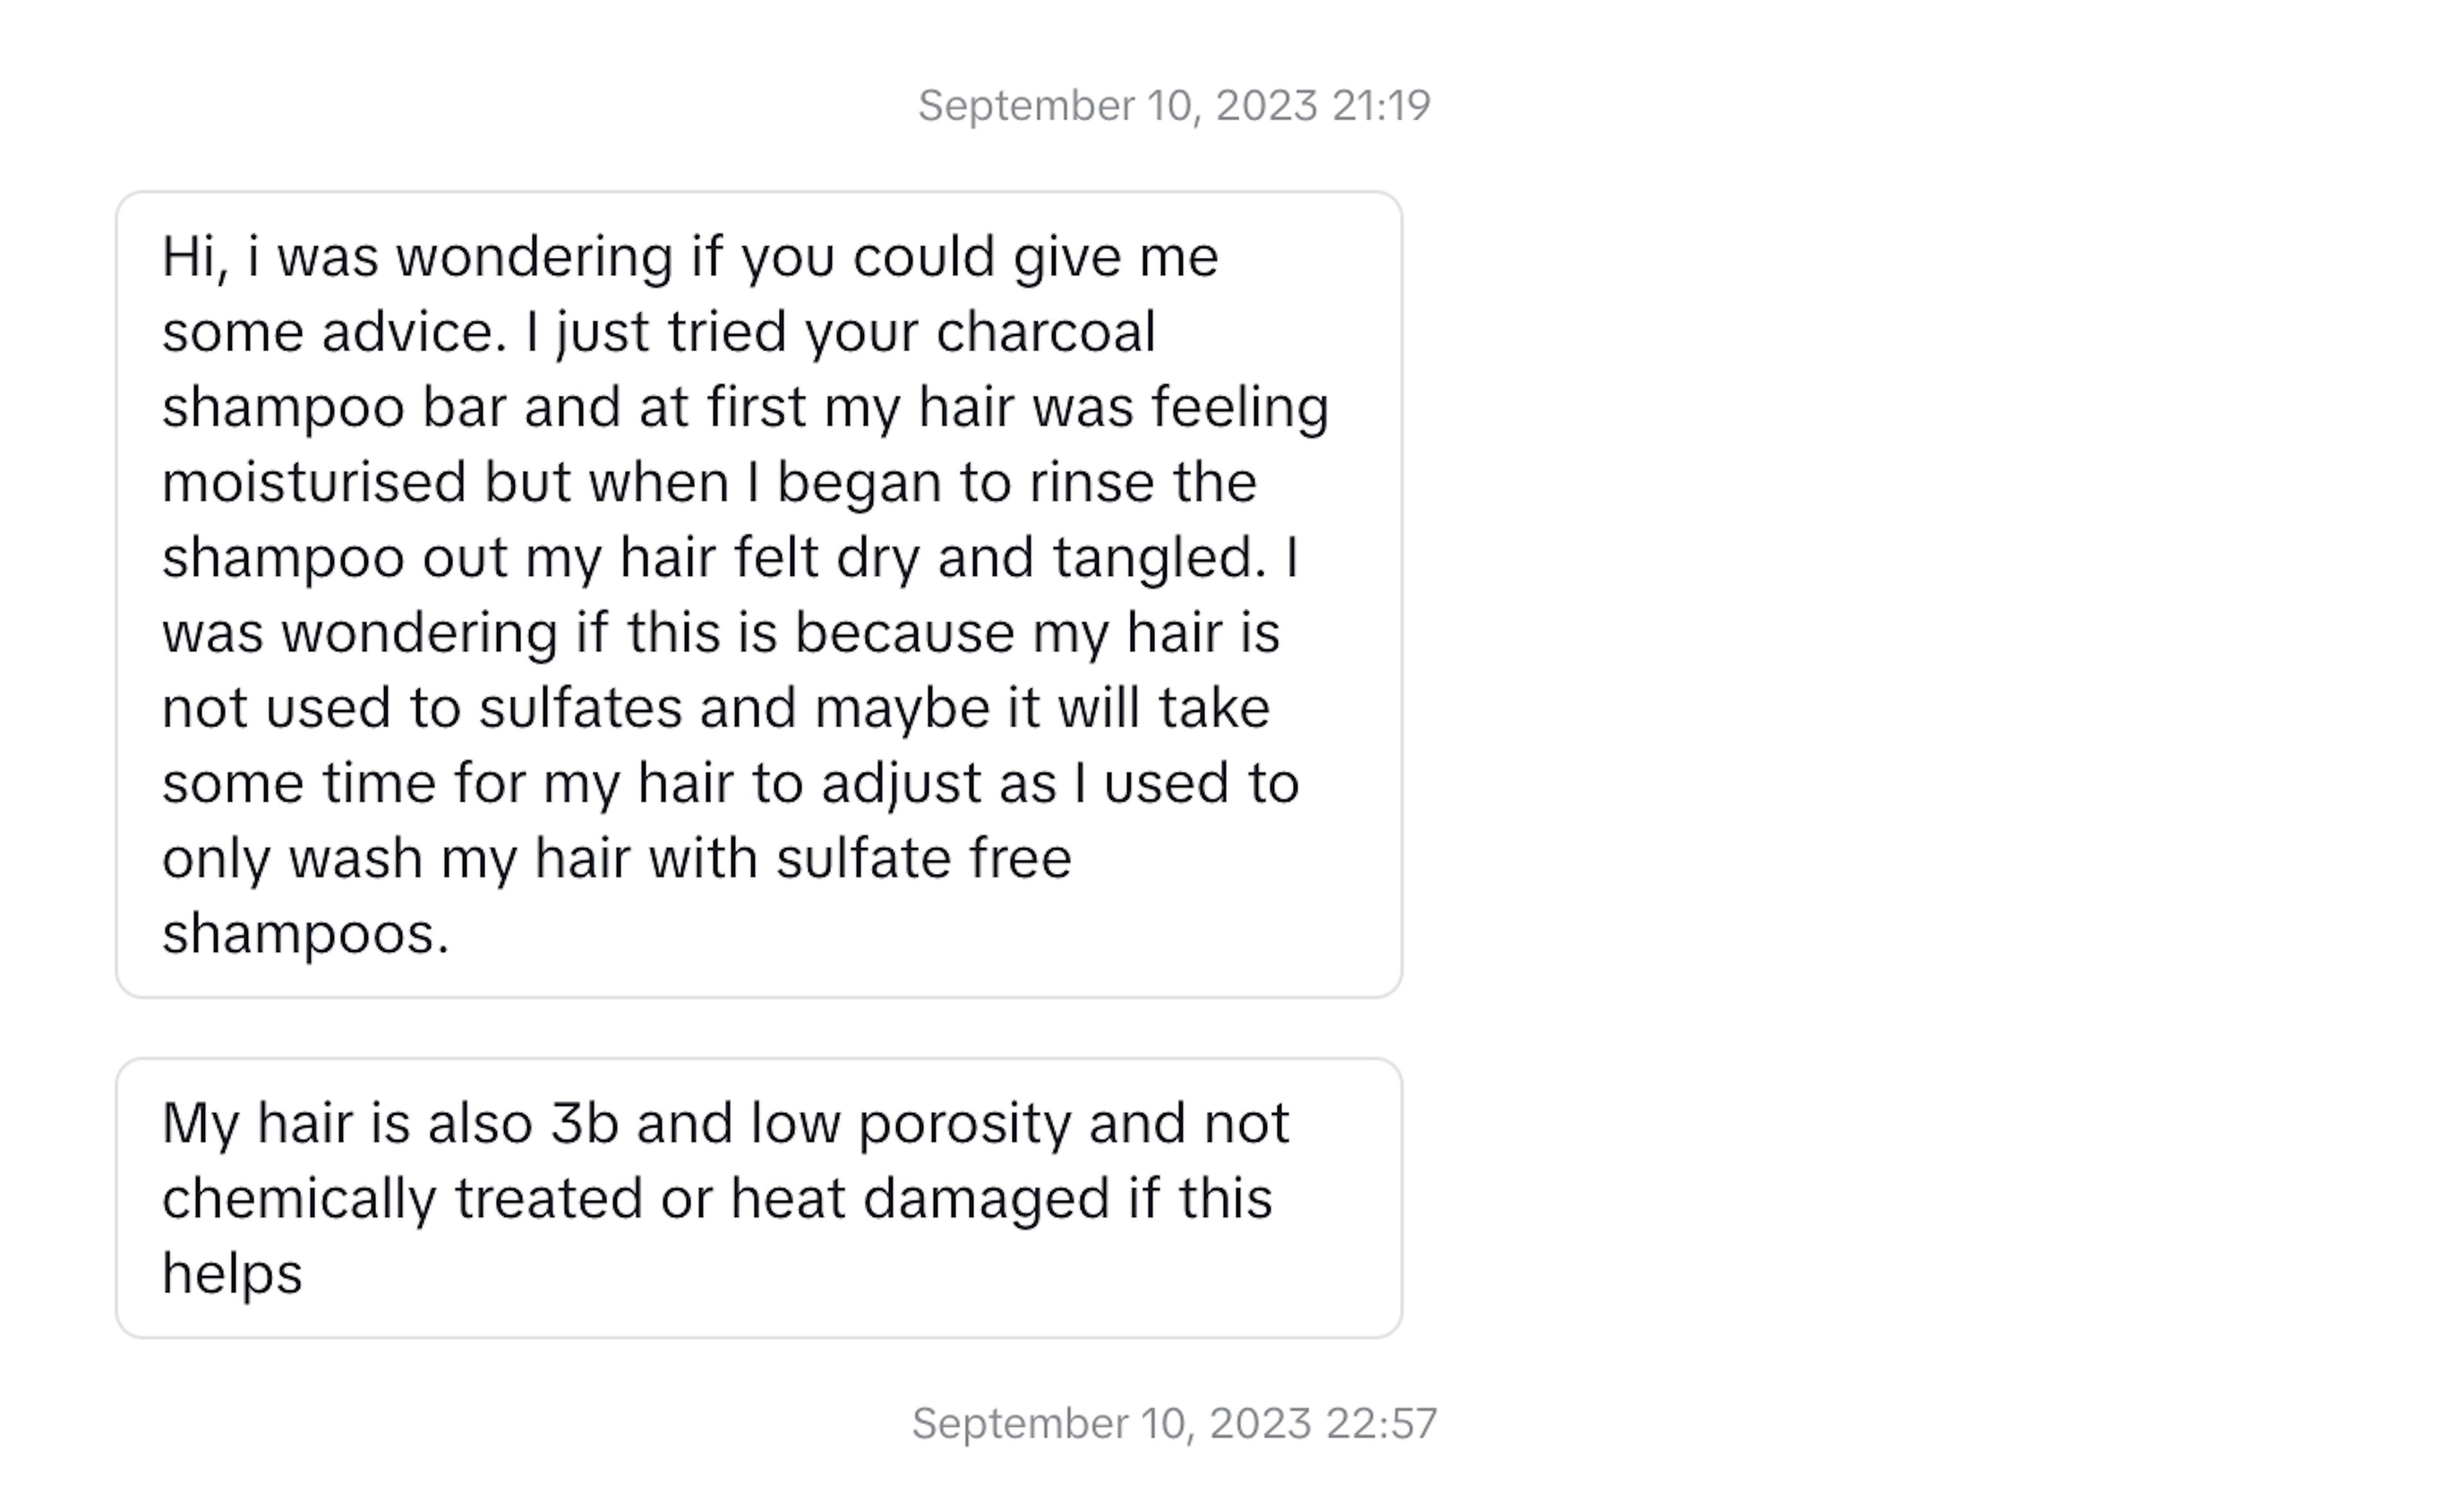Click the word "wondering" on the first message line
This screenshot has width=2464, height=1490.
535,256
